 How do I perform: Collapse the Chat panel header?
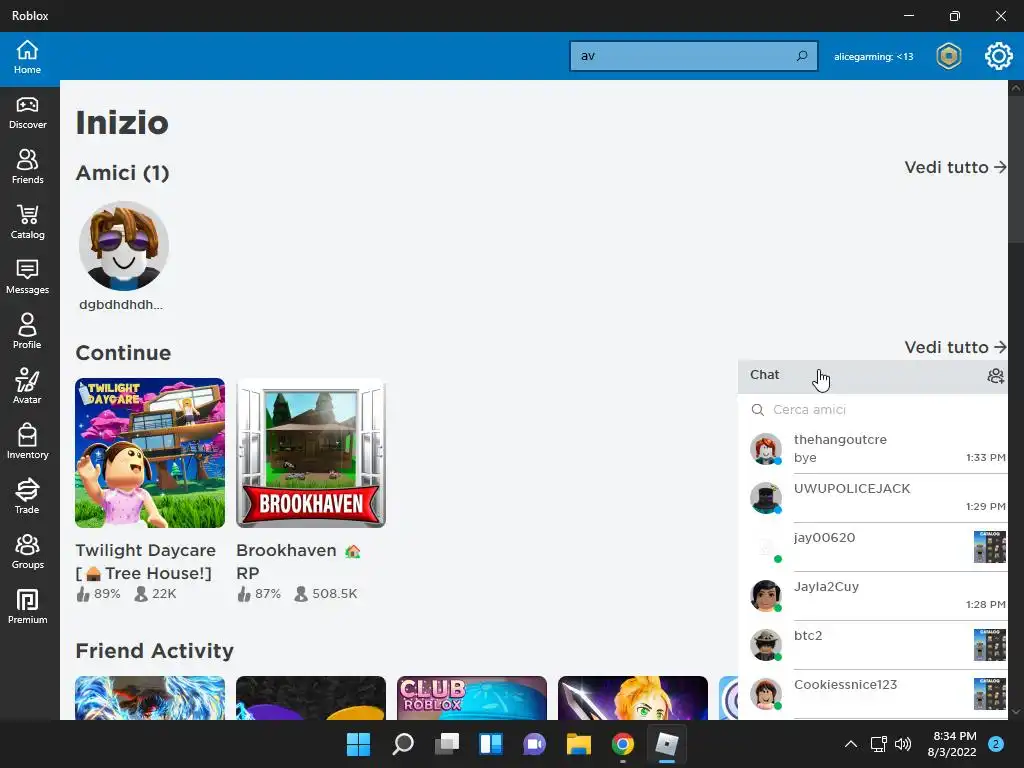(872, 376)
